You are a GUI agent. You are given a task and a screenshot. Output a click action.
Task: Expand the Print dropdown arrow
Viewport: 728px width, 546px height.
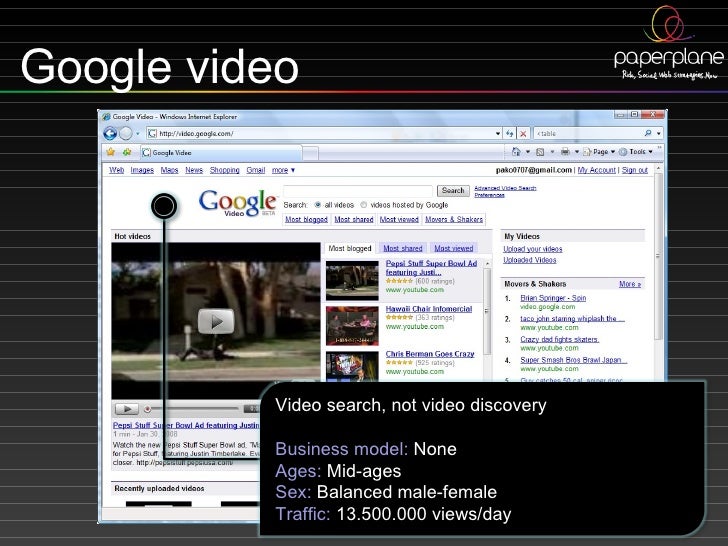point(577,152)
